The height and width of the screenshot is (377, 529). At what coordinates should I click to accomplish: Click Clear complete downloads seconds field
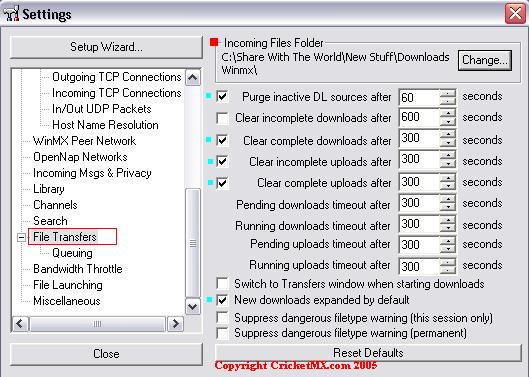coord(419,138)
